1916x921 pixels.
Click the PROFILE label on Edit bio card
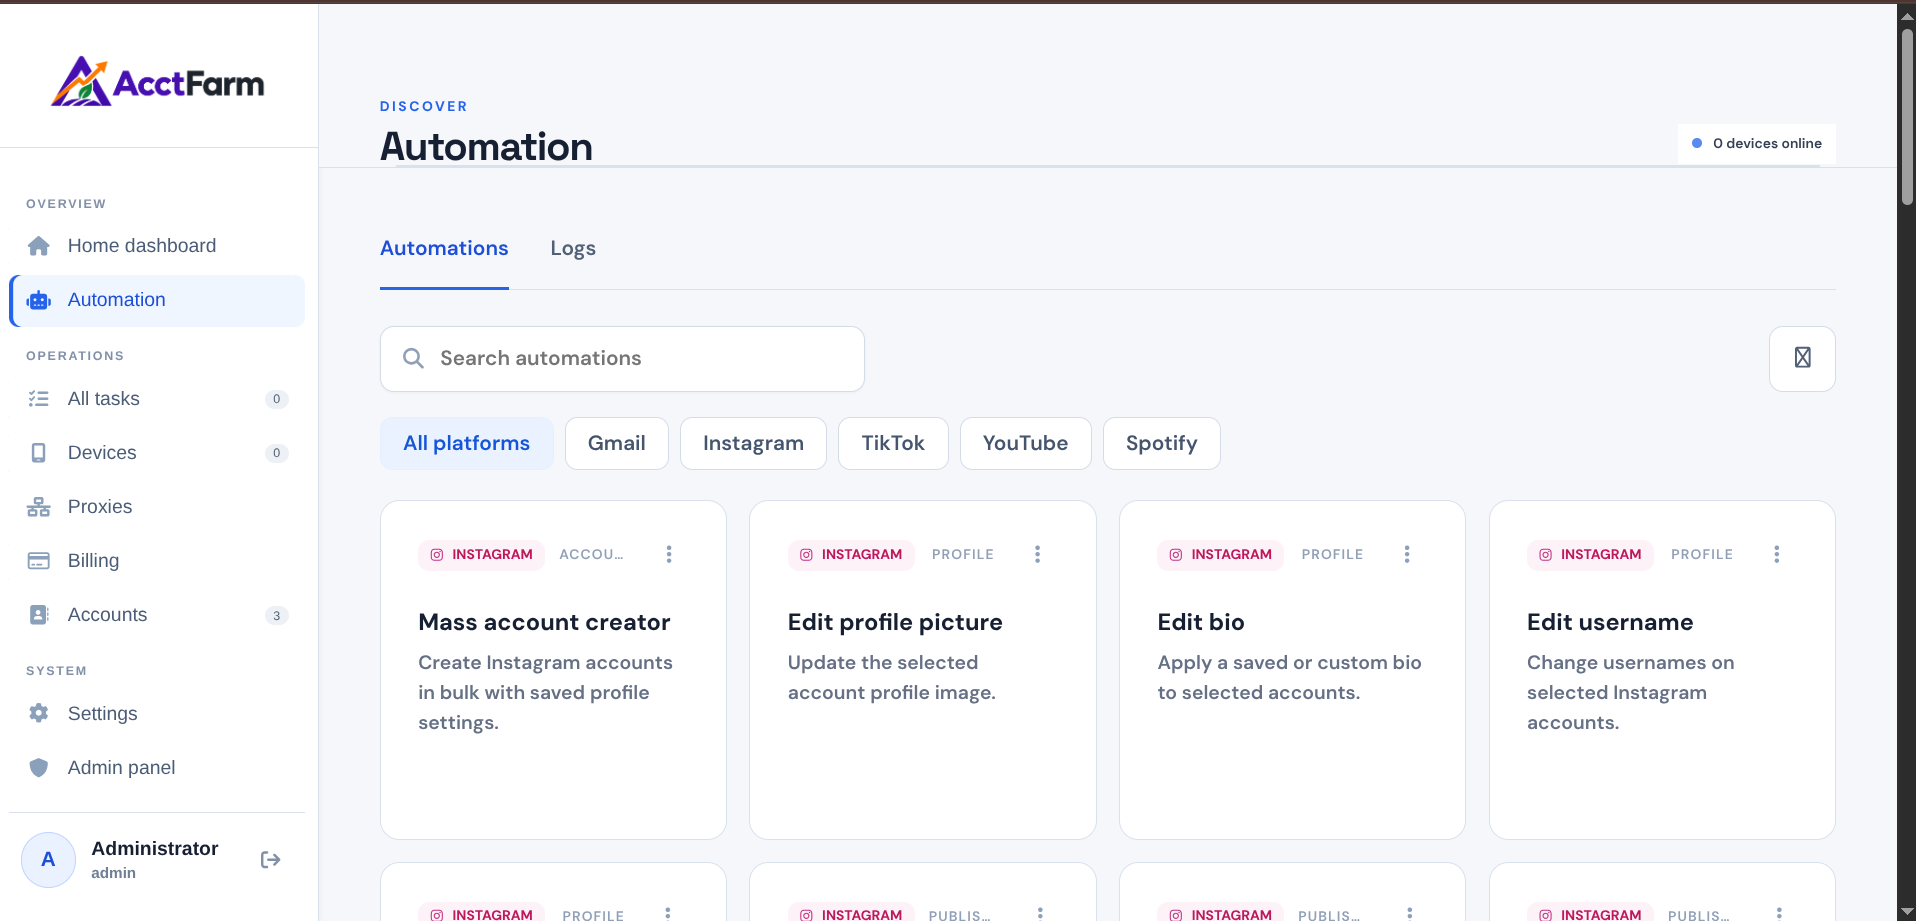pos(1332,555)
